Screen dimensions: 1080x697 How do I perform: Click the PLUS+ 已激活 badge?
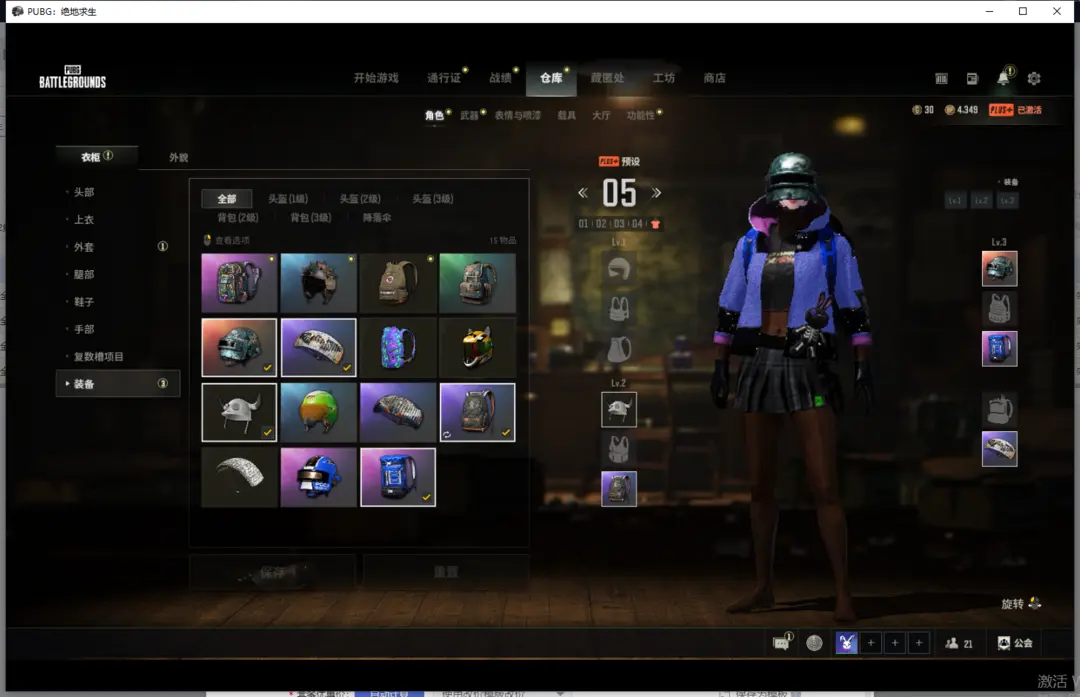1015,110
